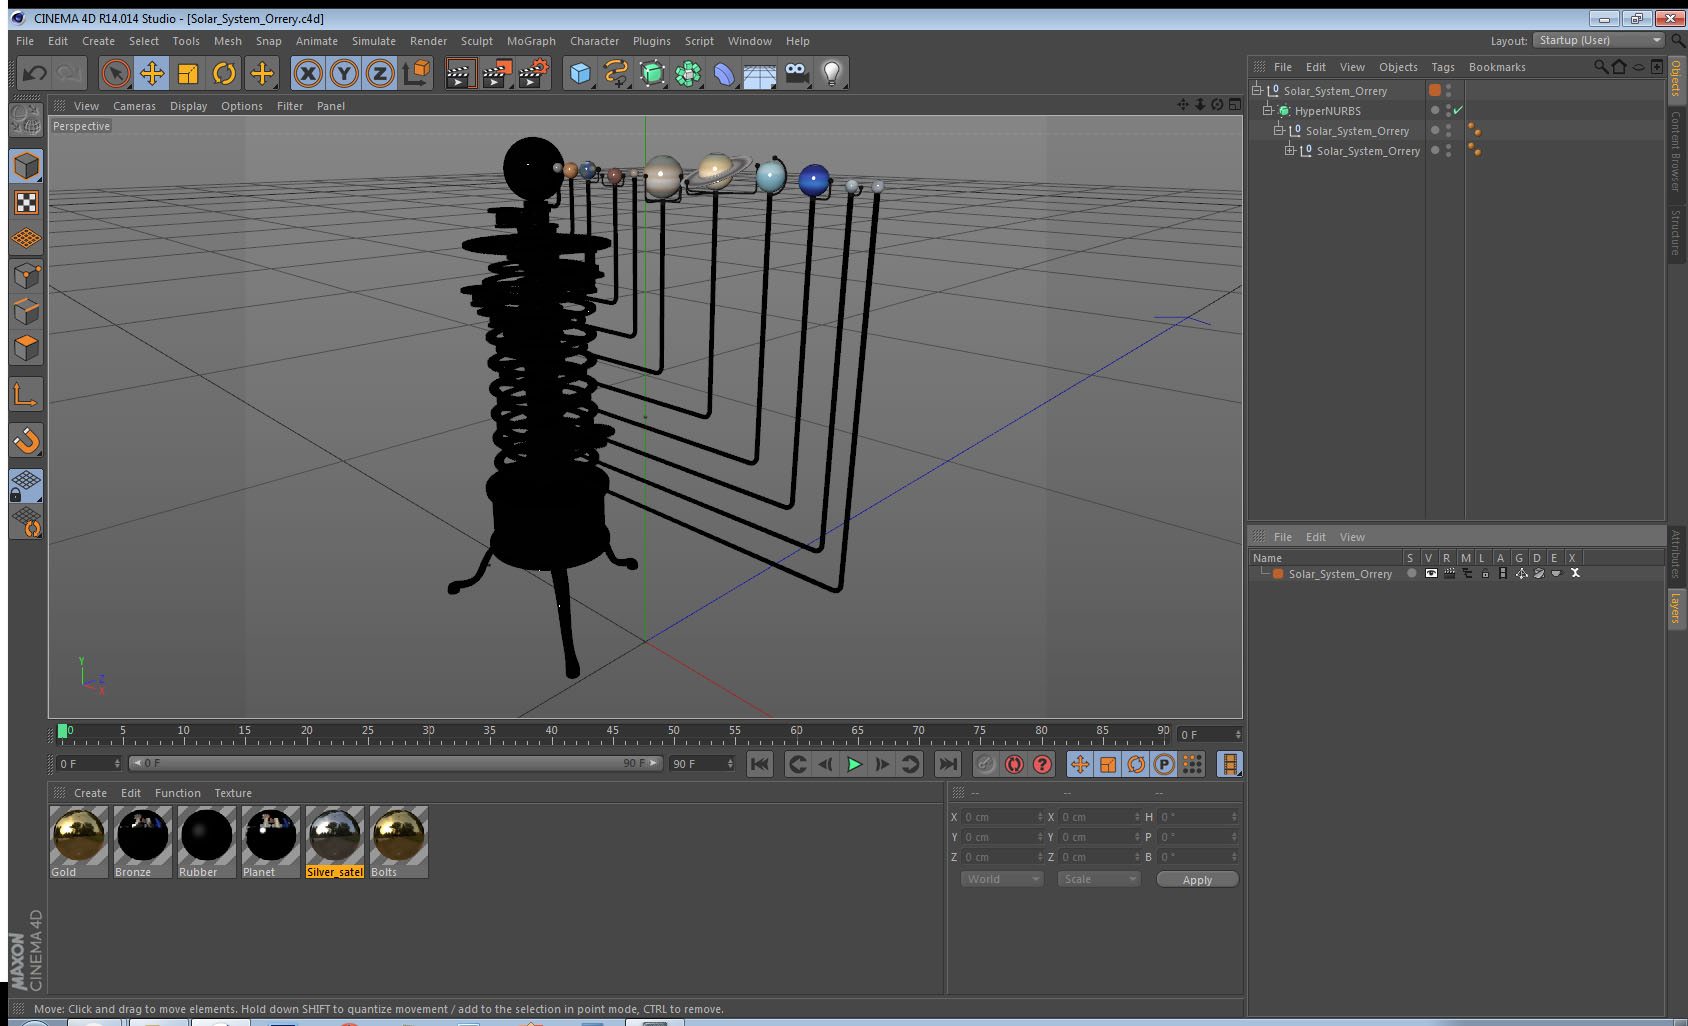The image size is (1688, 1026).
Task: Add HyperNURBS generator icon
Action: pos(652,73)
